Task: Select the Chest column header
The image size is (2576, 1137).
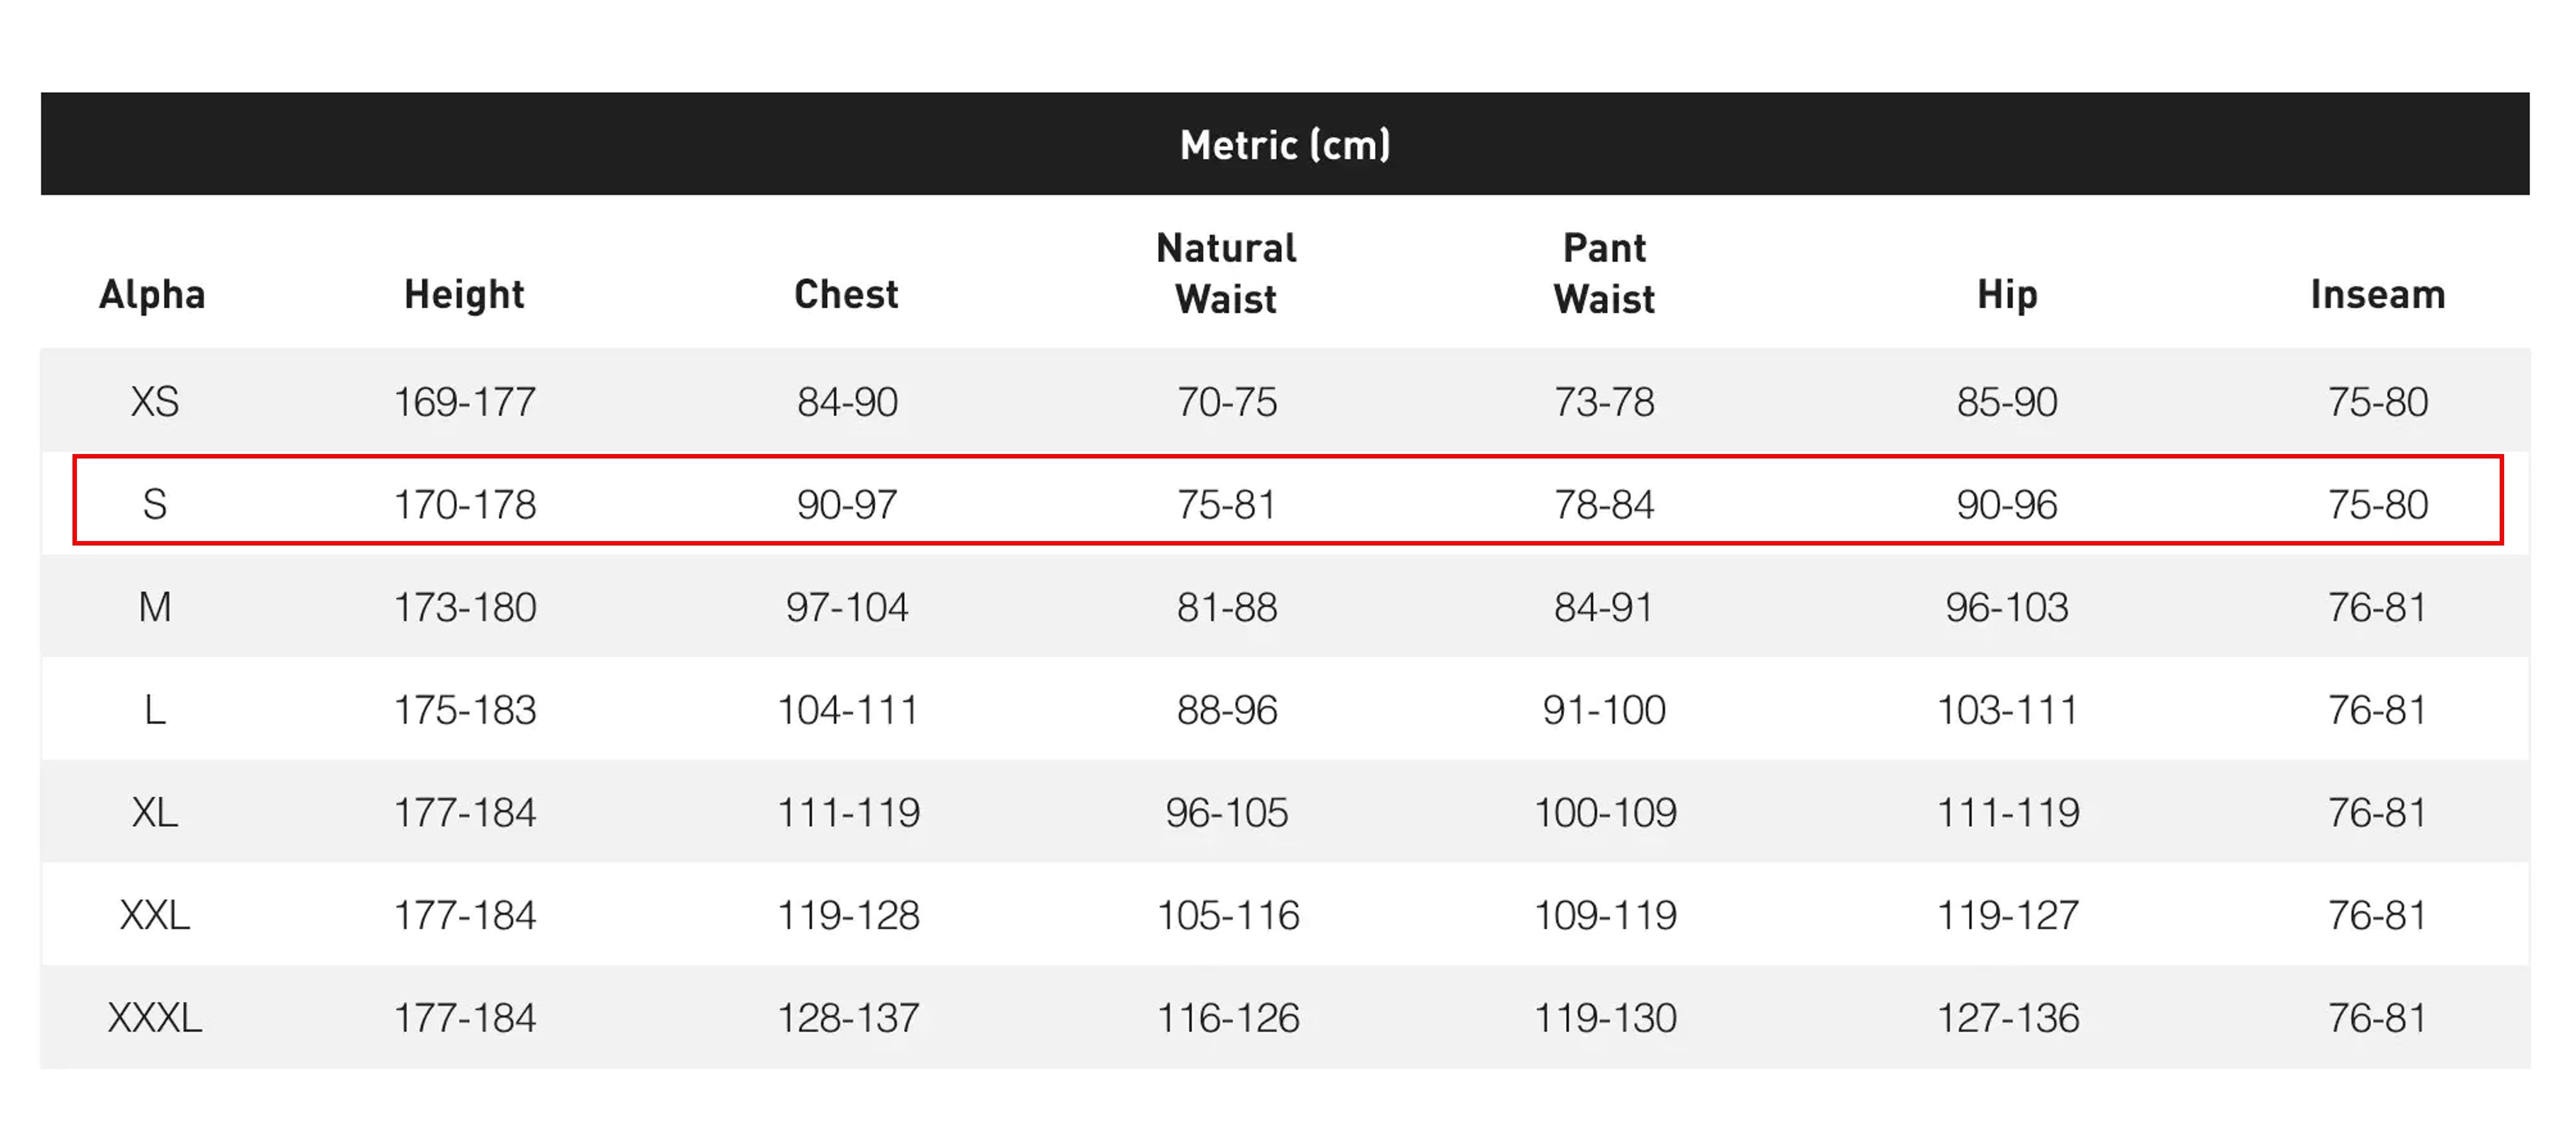Action: 846,294
